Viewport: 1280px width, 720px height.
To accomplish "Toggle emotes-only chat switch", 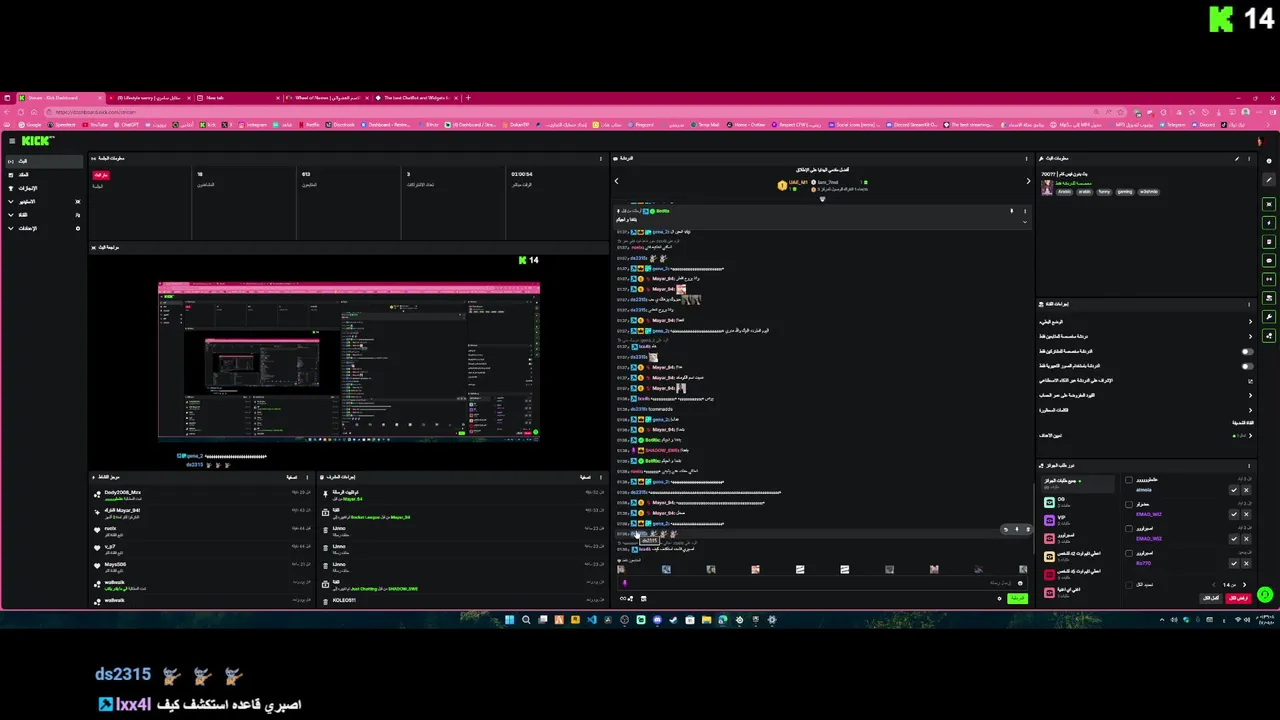I will [x=1247, y=366].
